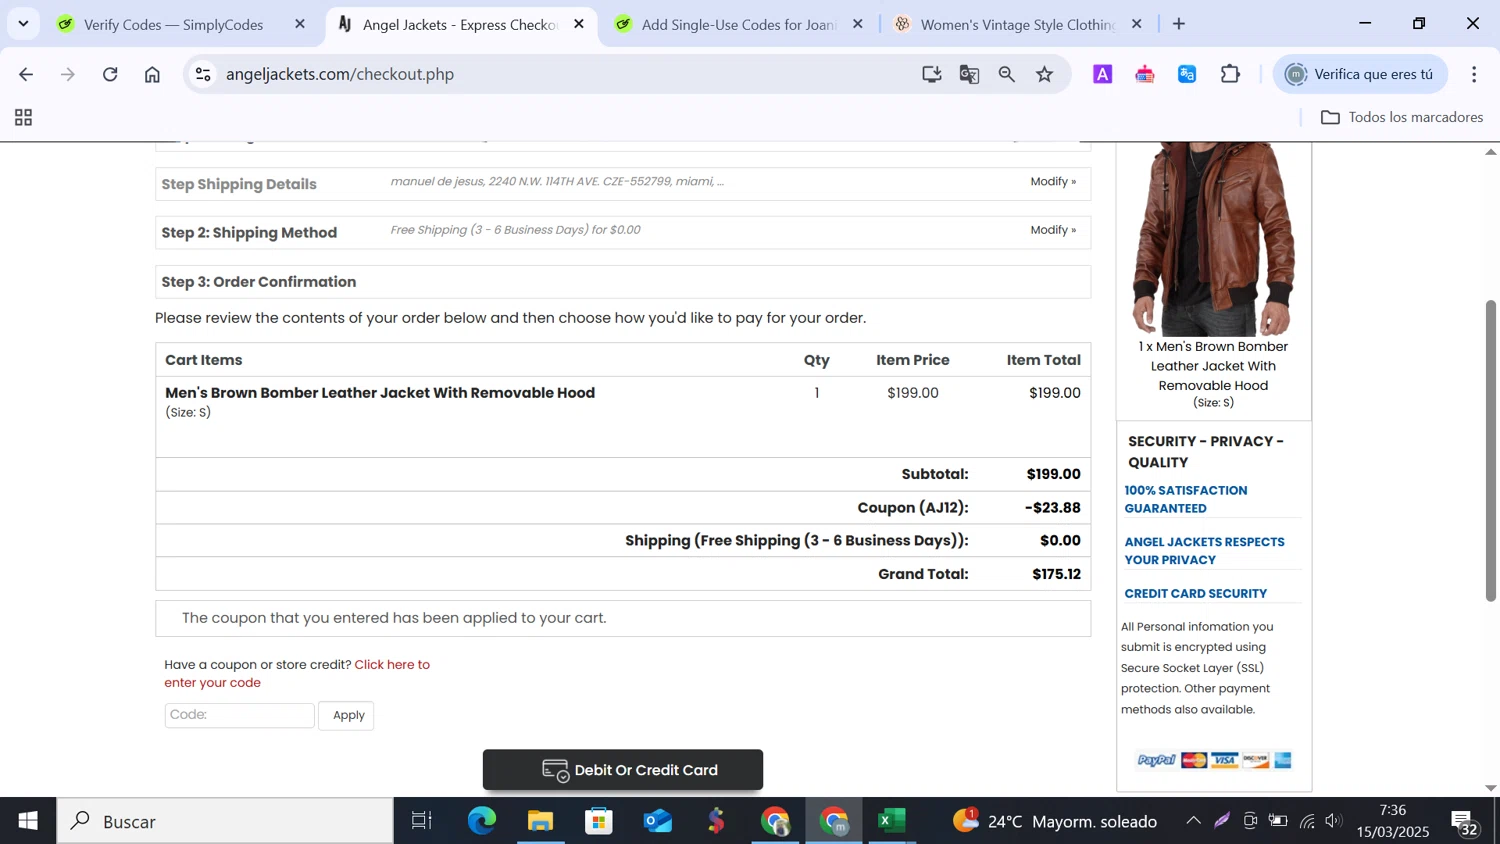Open the purple A extension
The width and height of the screenshot is (1500, 844).
click(1102, 74)
